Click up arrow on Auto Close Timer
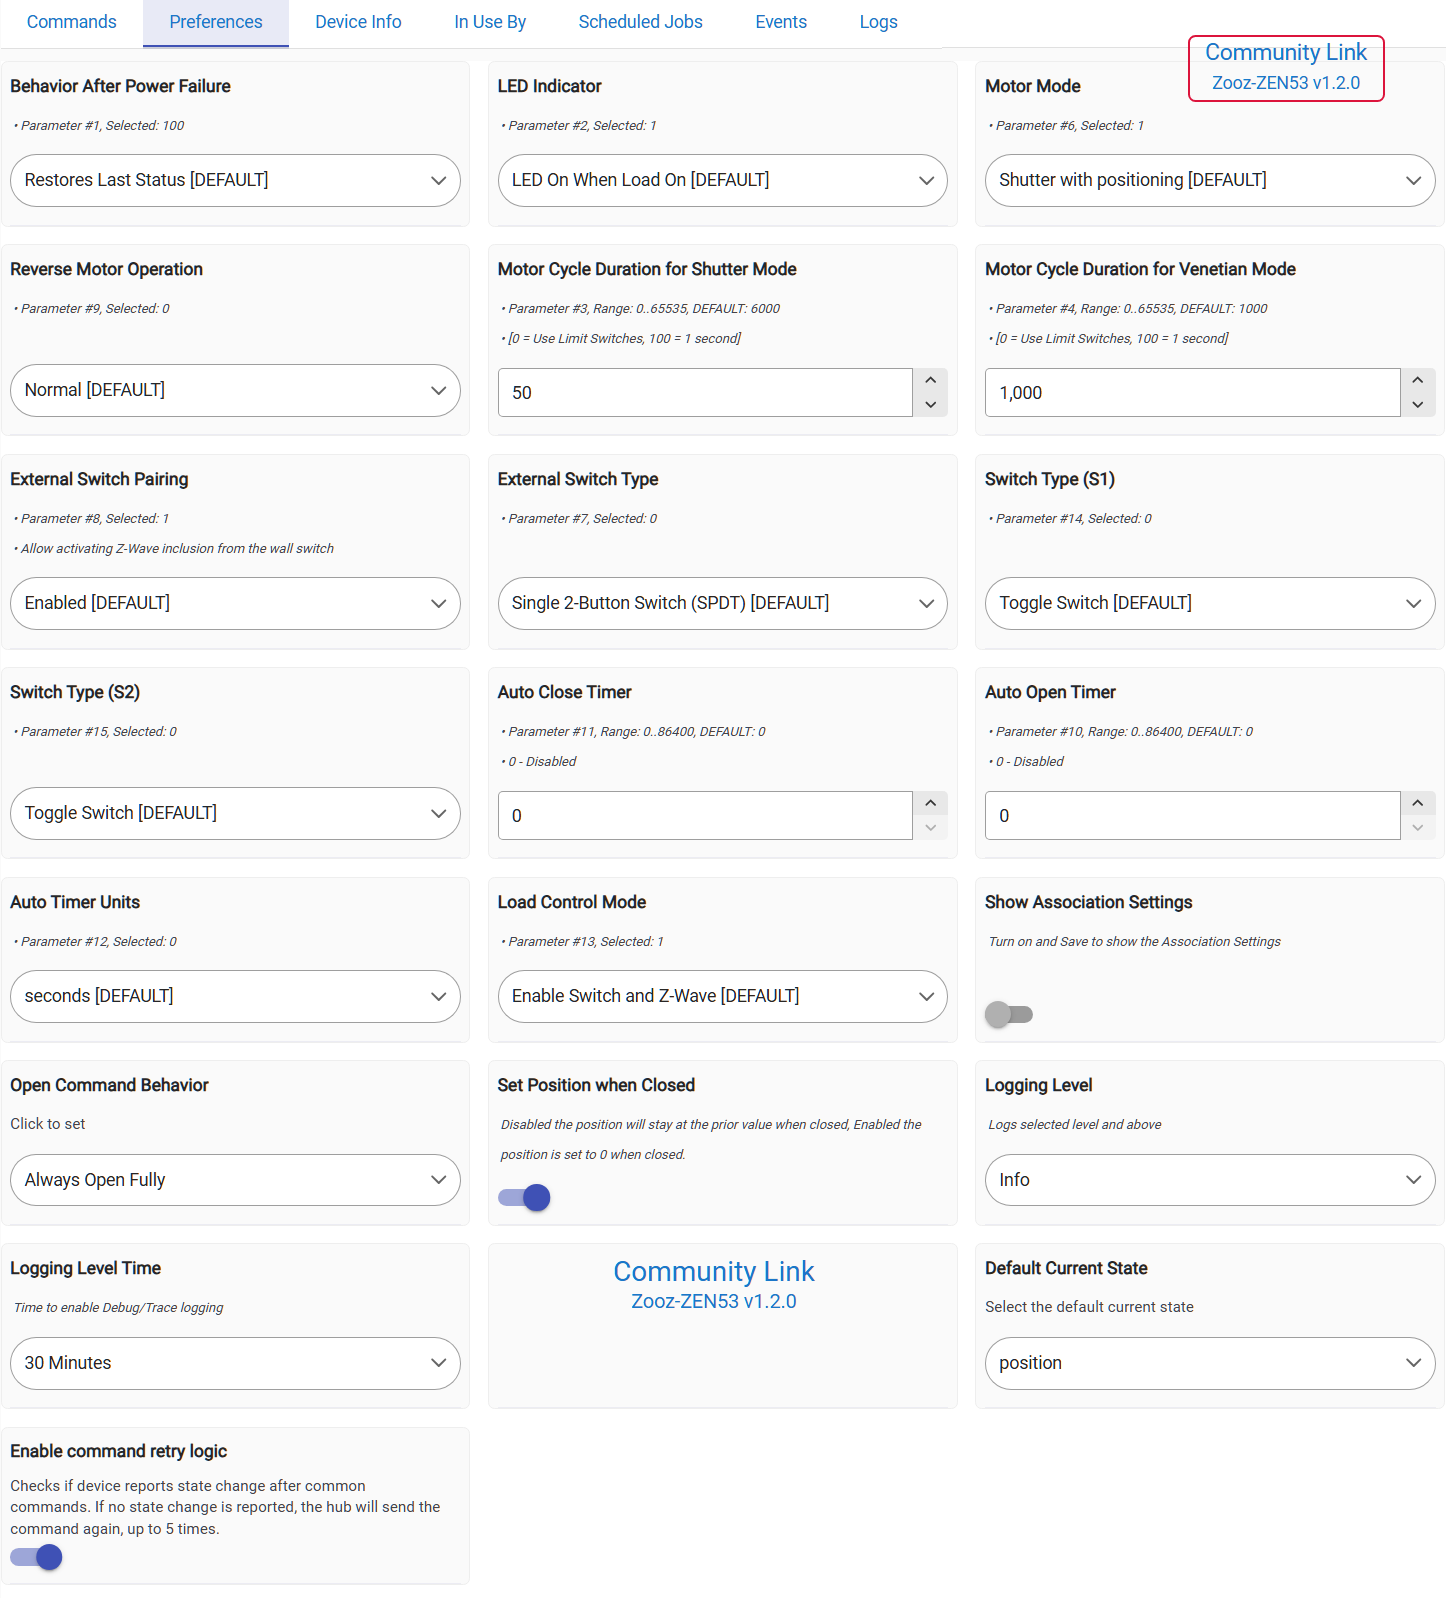1446x1598 pixels. [930, 804]
